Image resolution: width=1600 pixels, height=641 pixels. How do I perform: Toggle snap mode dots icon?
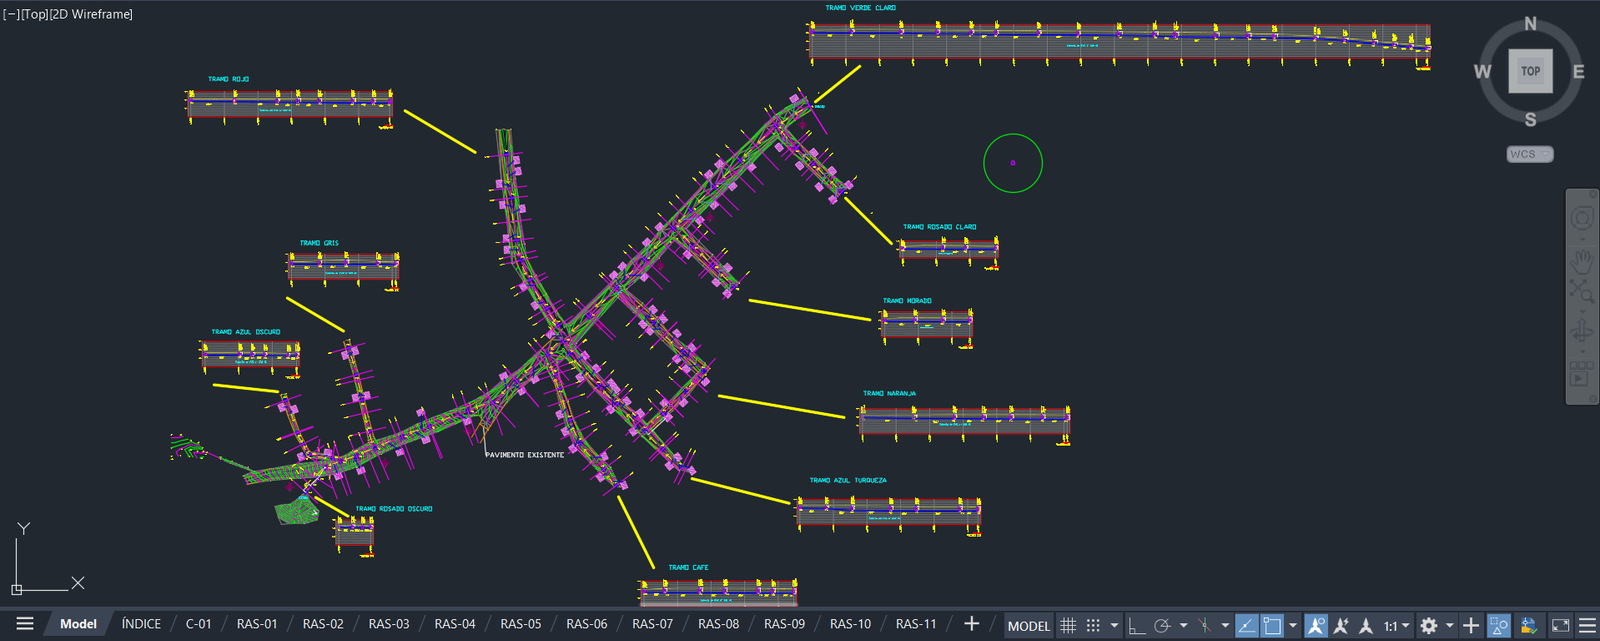(x=1093, y=625)
